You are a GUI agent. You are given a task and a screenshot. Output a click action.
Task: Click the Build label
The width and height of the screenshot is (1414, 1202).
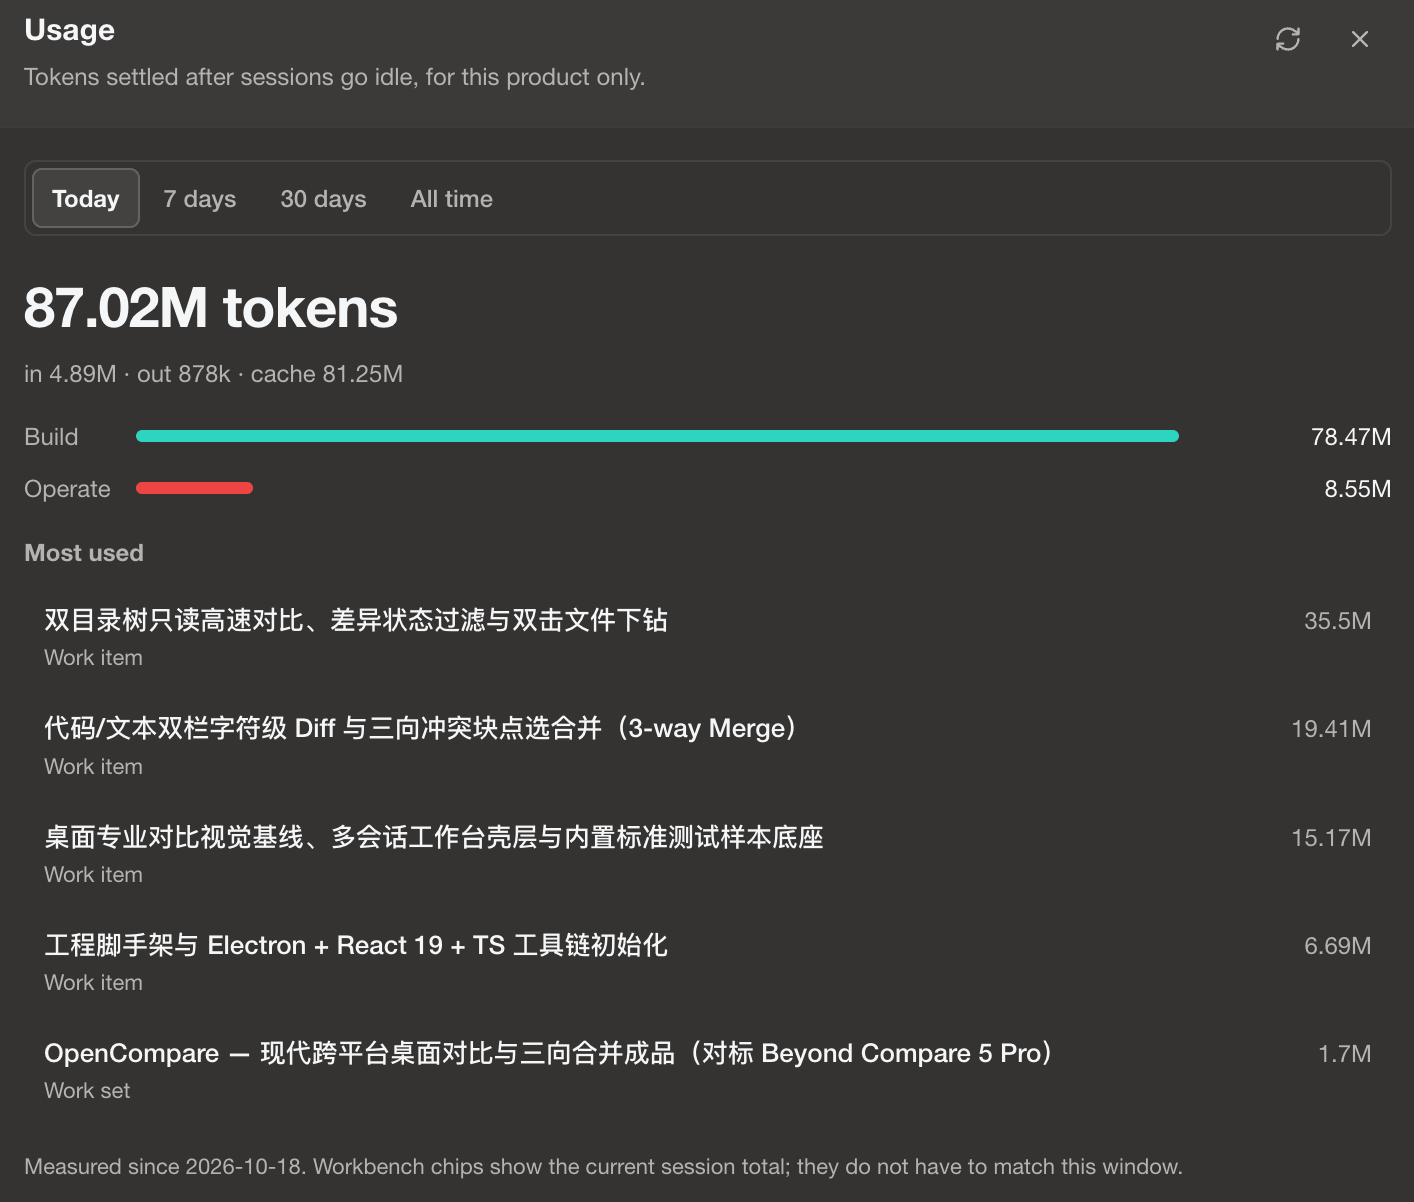point(51,437)
